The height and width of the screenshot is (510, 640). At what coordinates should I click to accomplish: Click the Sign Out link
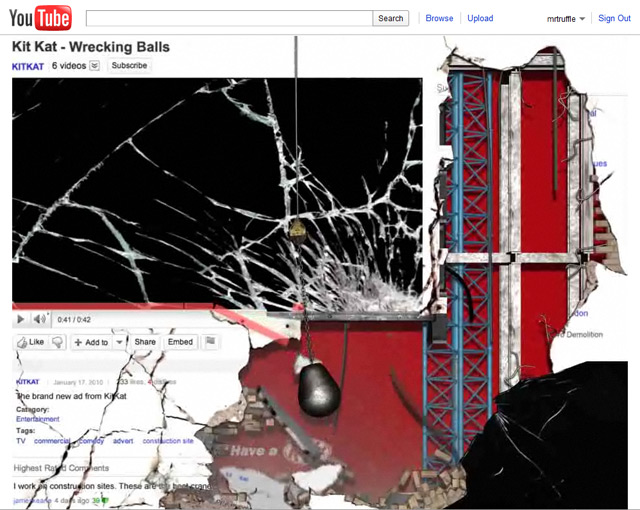[x=614, y=18]
